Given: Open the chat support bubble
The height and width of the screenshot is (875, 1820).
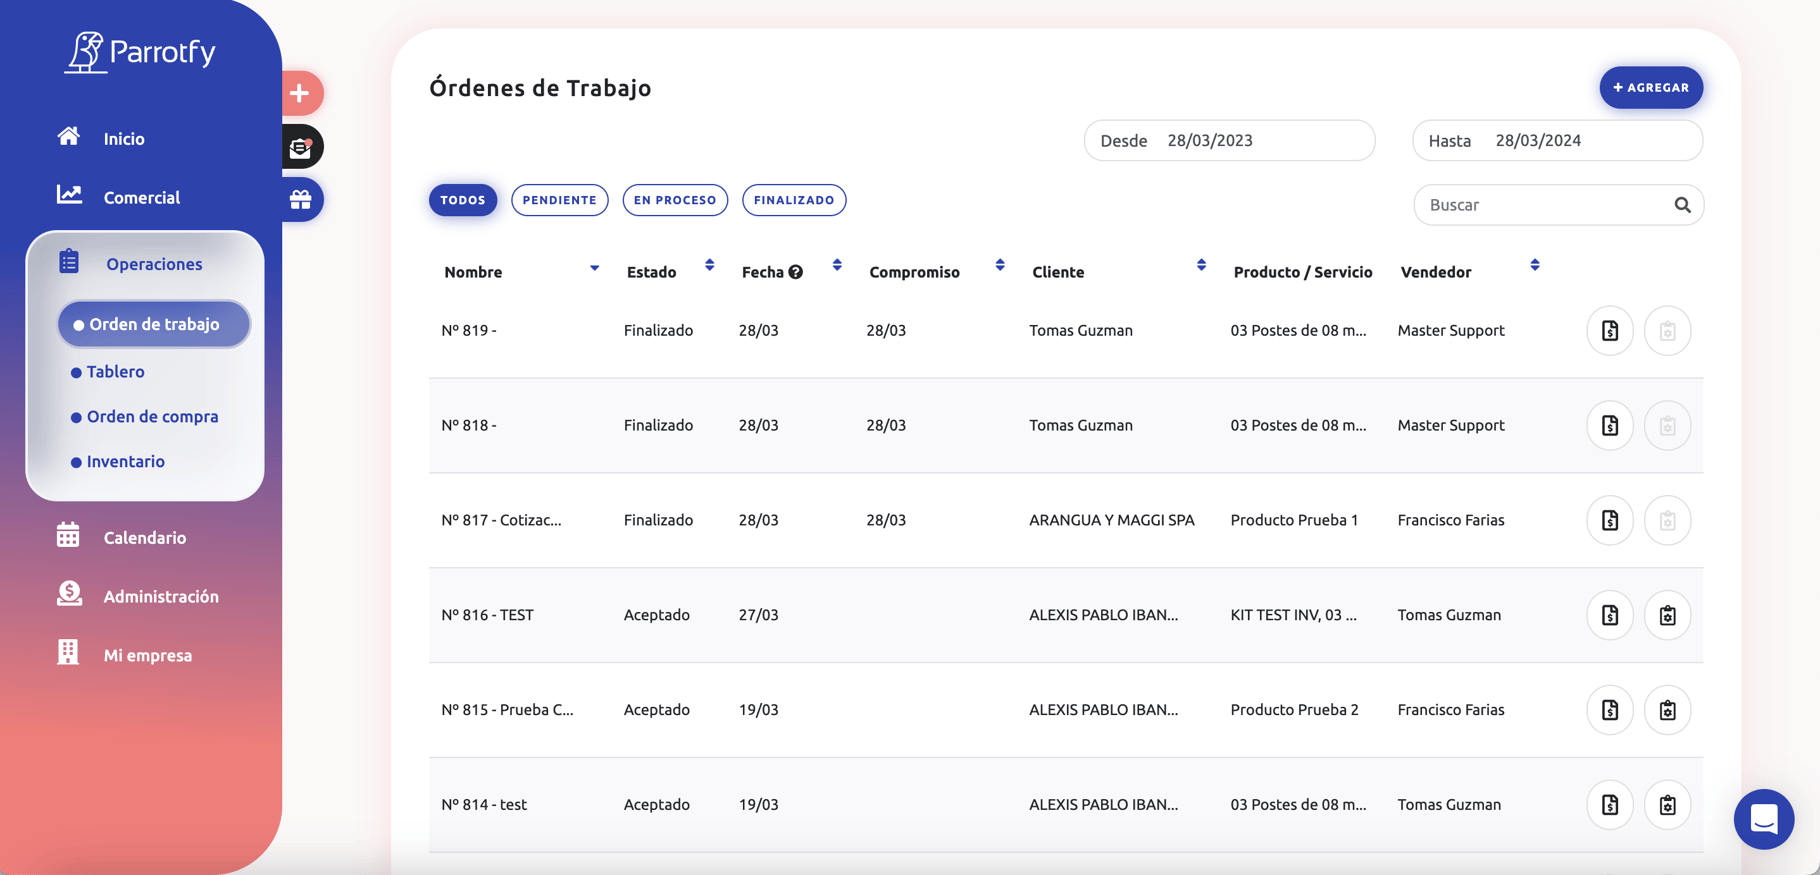Looking at the screenshot, I should tap(1763, 819).
